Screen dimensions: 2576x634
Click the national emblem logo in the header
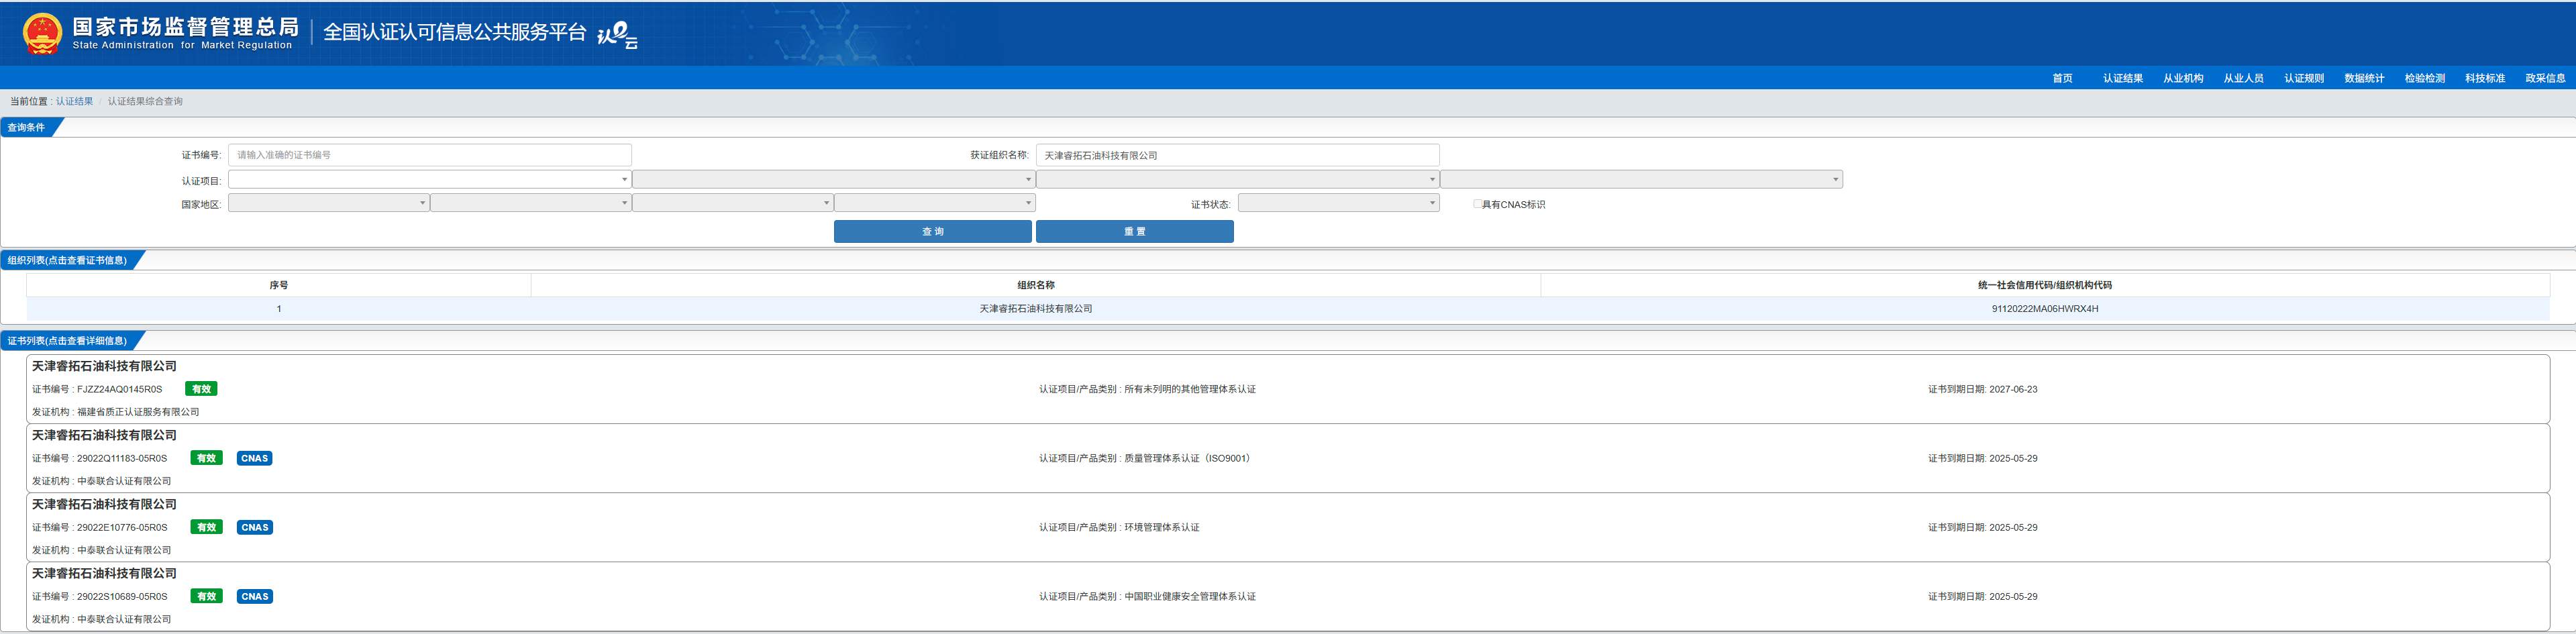pyautogui.click(x=42, y=33)
